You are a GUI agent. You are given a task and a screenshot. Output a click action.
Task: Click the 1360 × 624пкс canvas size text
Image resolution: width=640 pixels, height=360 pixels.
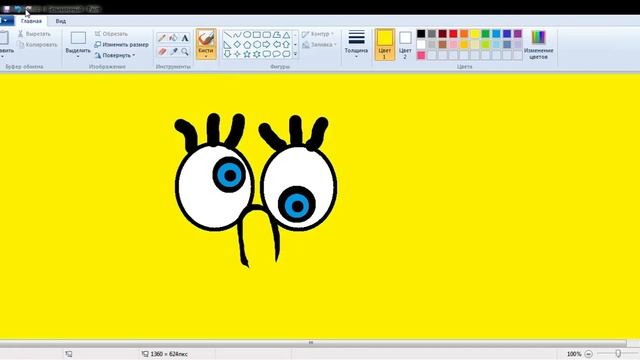pyautogui.click(x=169, y=354)
